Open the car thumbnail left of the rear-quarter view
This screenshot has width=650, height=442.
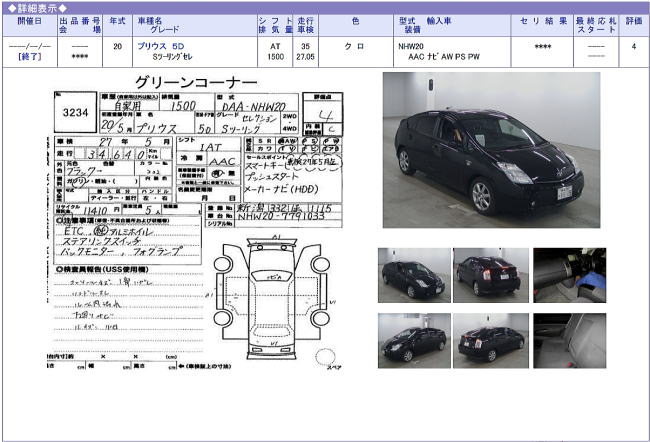click(414, 341)
